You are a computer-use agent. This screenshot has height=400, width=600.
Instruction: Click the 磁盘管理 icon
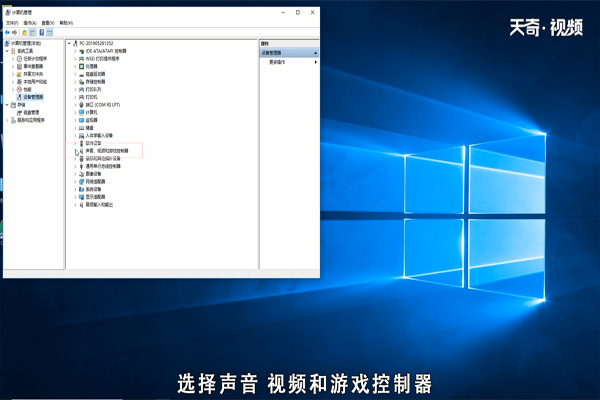click(20, 113)
